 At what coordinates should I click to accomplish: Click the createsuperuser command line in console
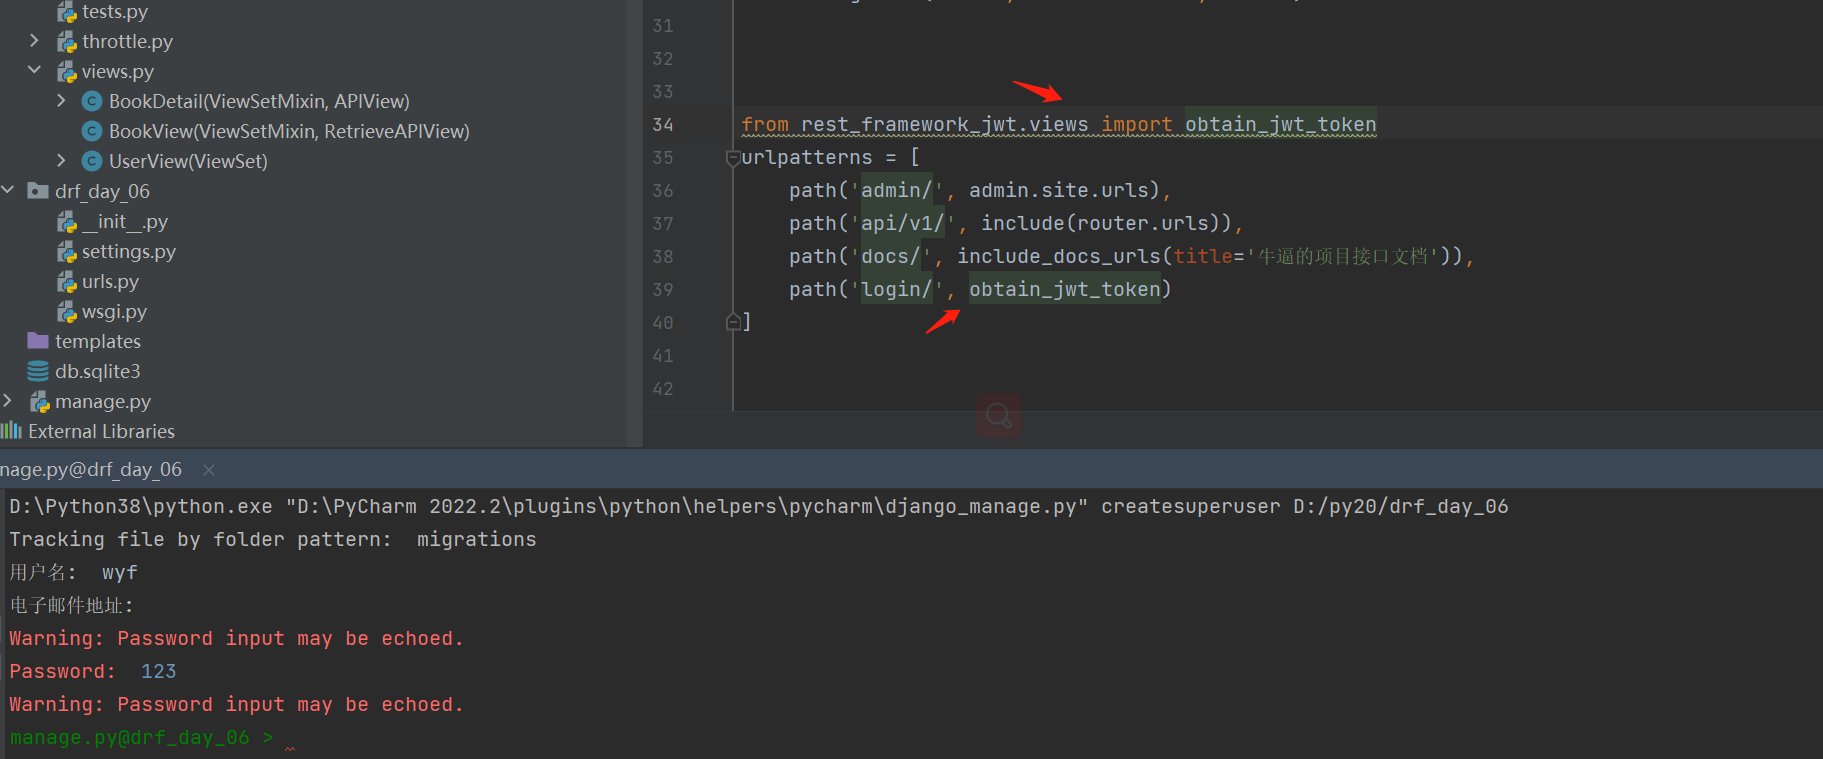click(x=759, y=506)
